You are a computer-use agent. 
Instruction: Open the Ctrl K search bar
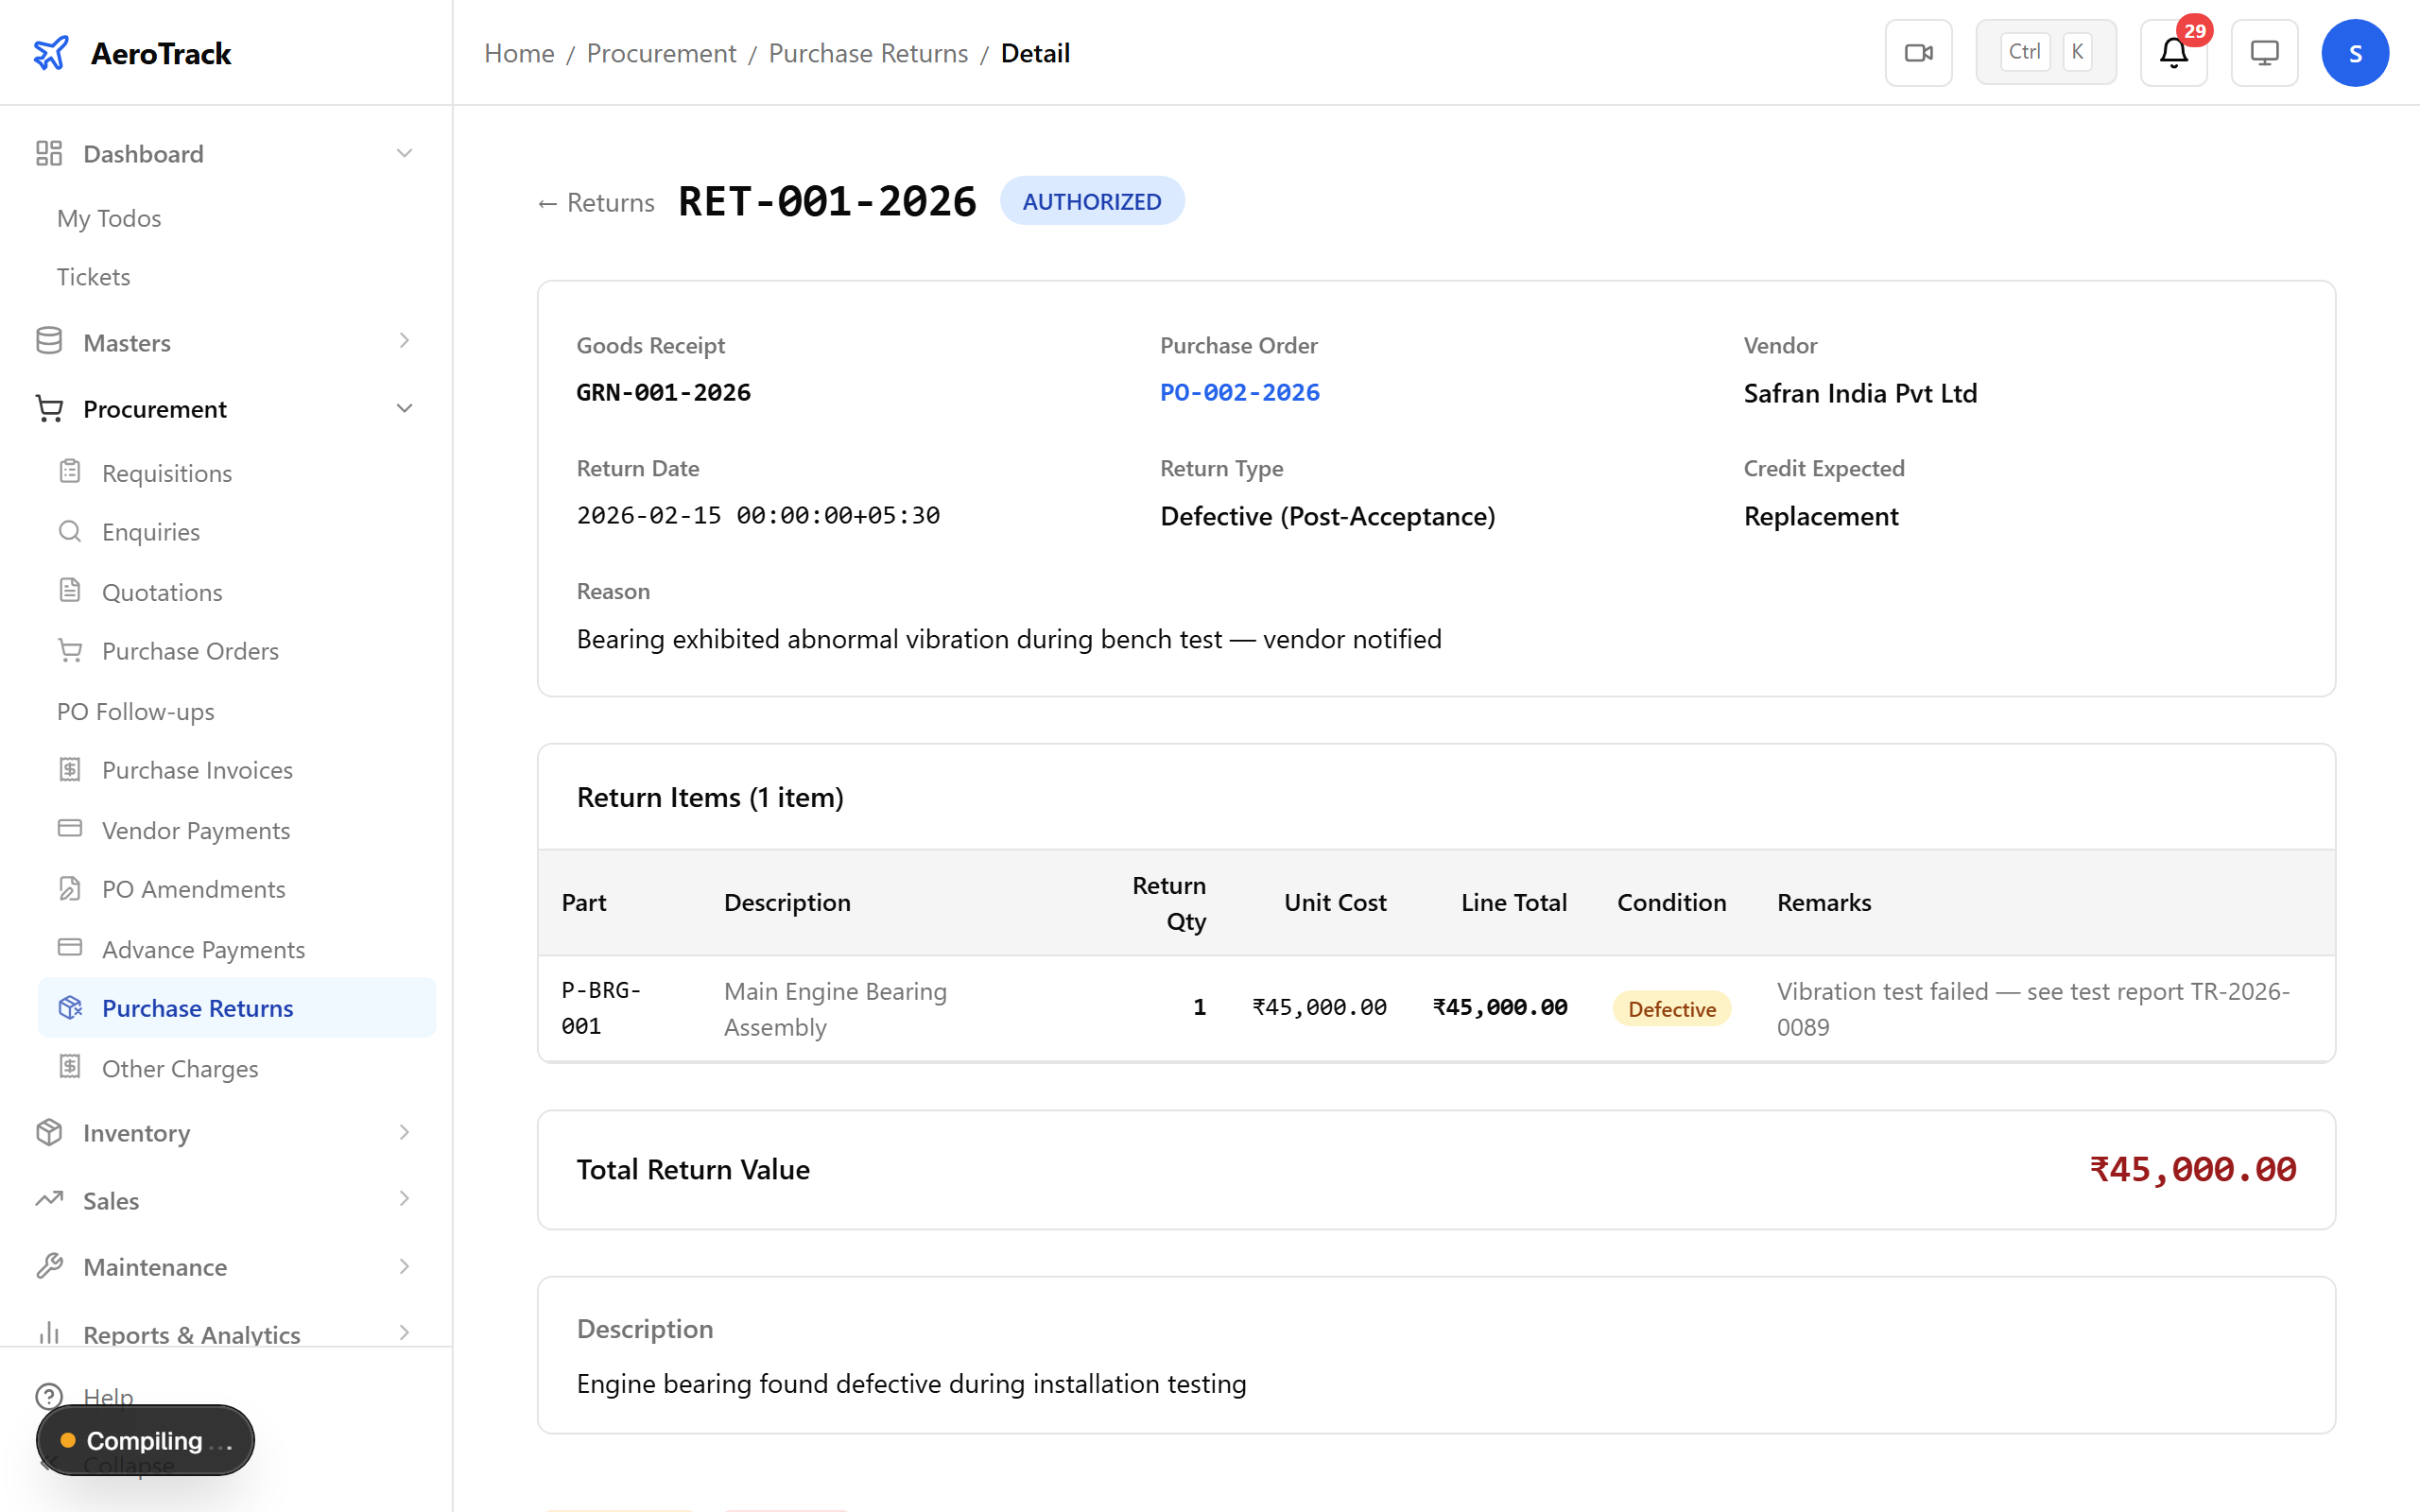click(x=2045, y=51)
